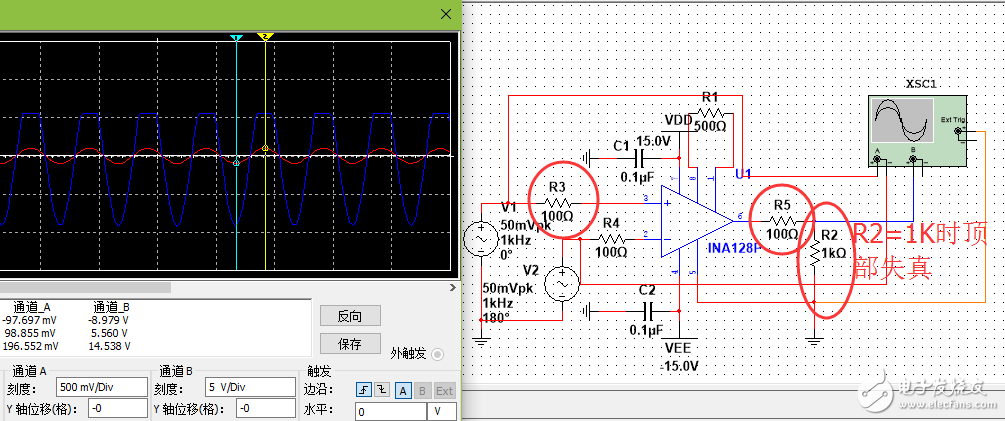Set trigger source to Ext
Image resolution: width=1005 pixels, height=421 pixels.
tap(444, 390)
